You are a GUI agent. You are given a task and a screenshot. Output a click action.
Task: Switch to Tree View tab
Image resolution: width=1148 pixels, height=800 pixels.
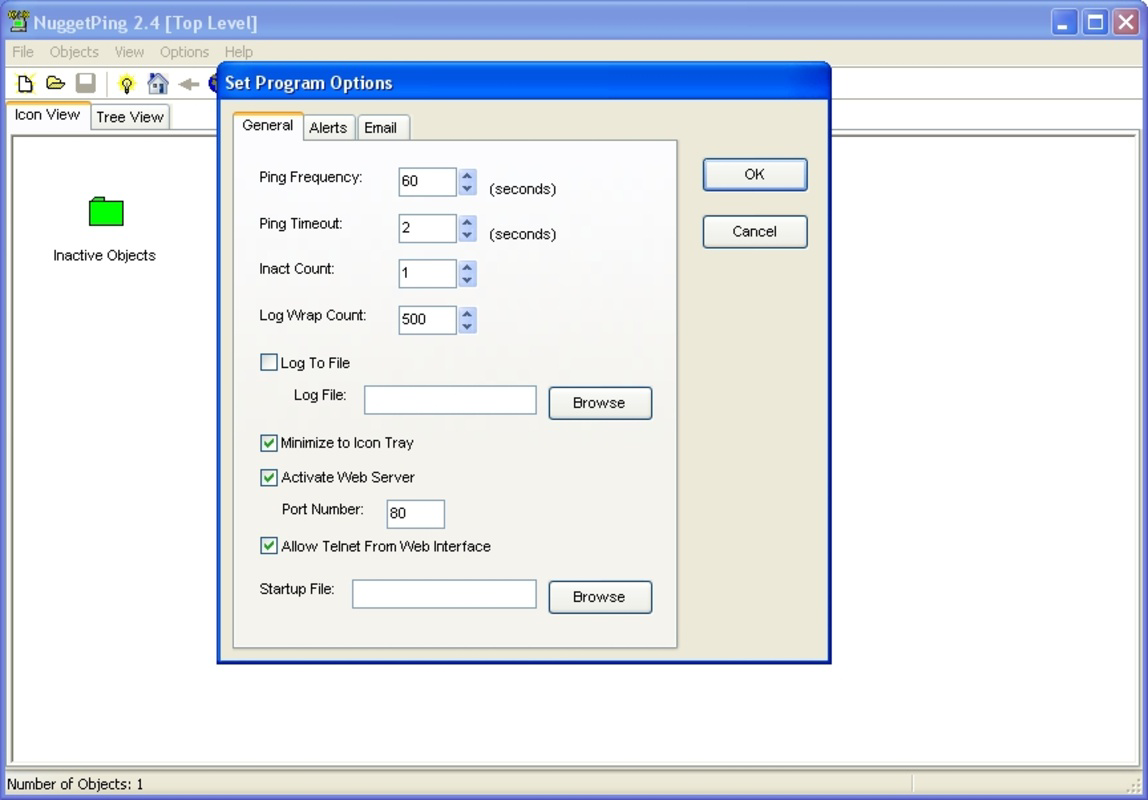click(130, 117)
